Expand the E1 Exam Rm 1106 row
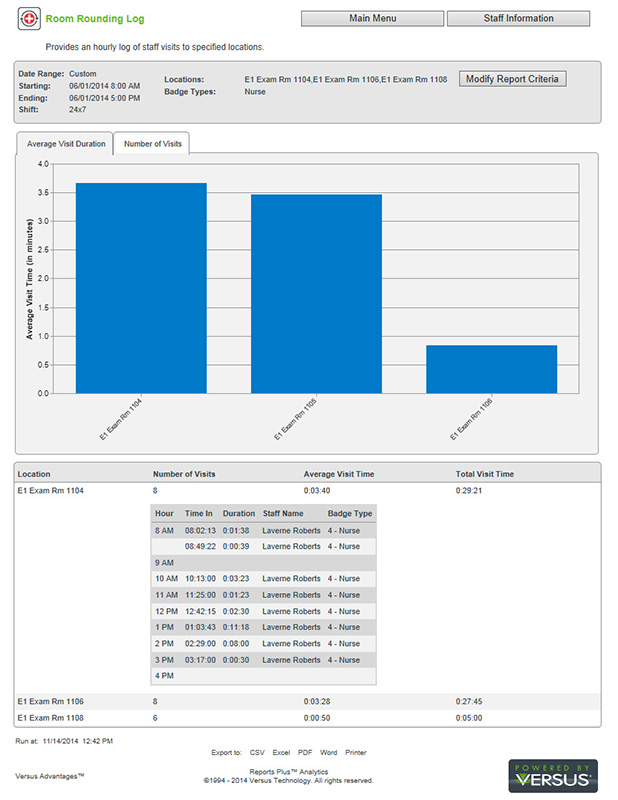Viewport: 618px width, 800px height. 47,702
